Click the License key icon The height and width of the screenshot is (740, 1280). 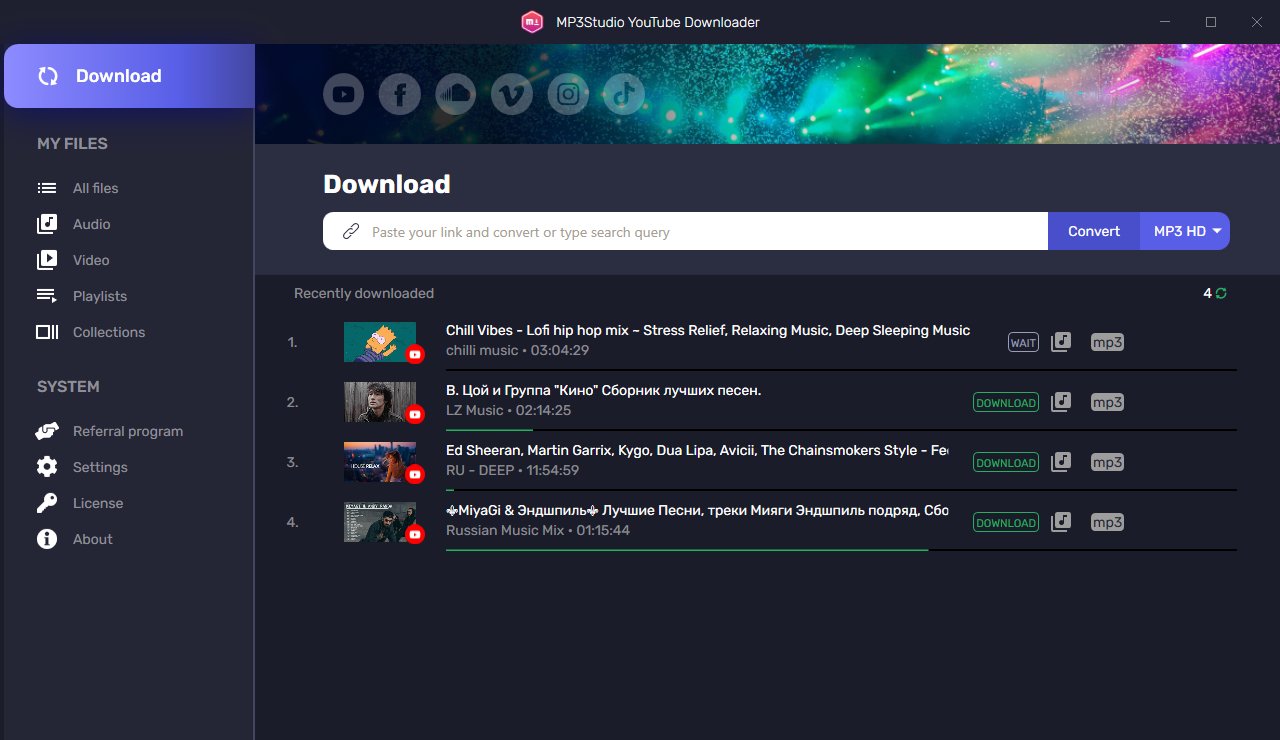tap(47, 503)
